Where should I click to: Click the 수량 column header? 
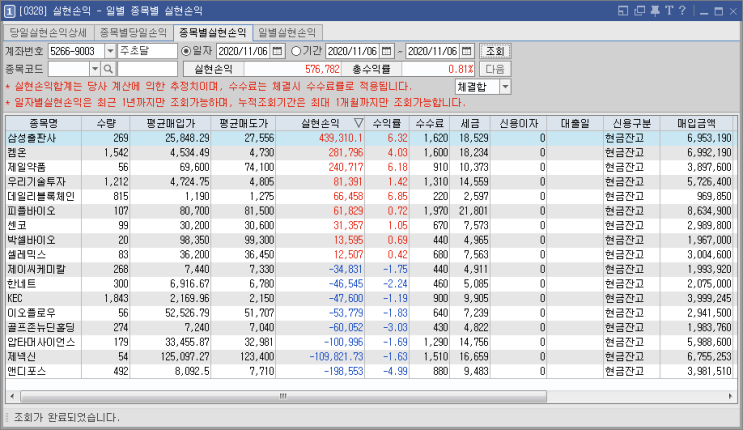point(106,123)
